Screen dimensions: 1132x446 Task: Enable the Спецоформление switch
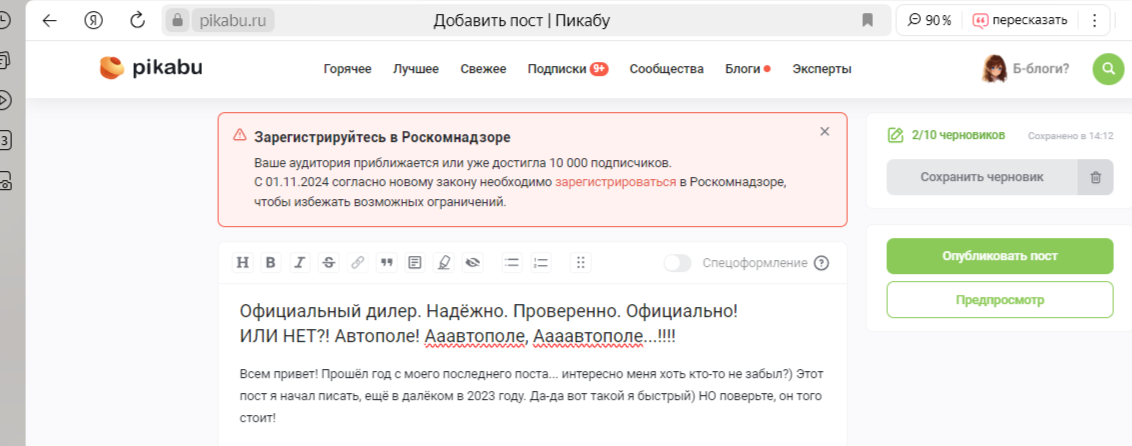[678, 263]
